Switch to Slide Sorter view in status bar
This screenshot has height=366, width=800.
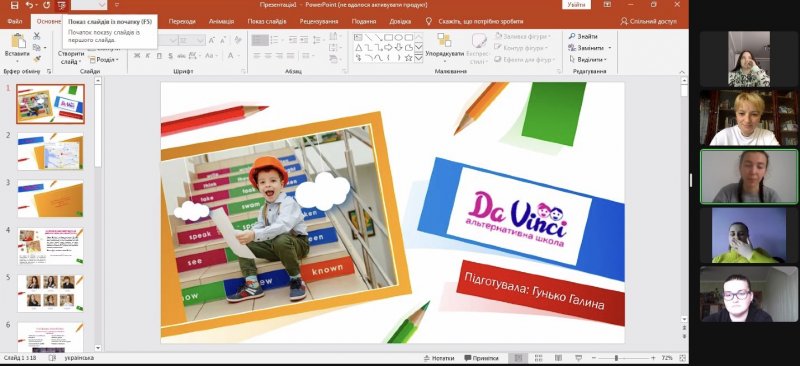[x=538, y=358]
